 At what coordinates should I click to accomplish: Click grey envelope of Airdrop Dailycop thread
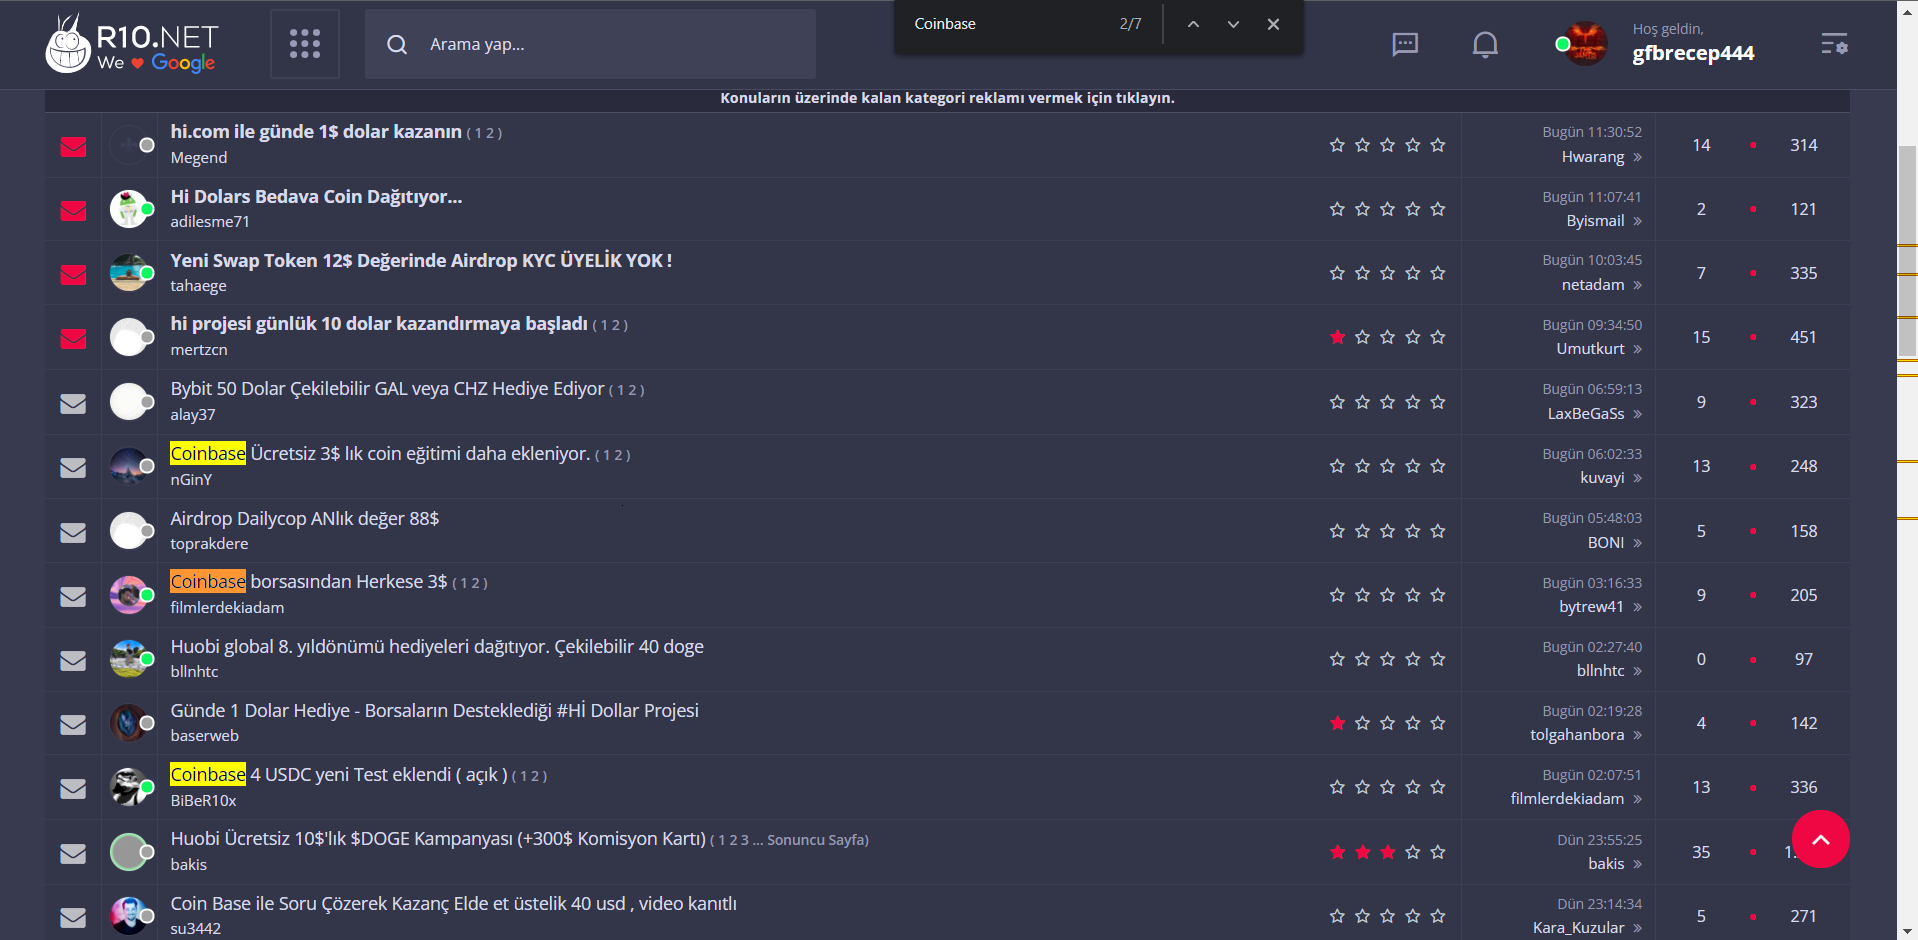pos(73,533)
